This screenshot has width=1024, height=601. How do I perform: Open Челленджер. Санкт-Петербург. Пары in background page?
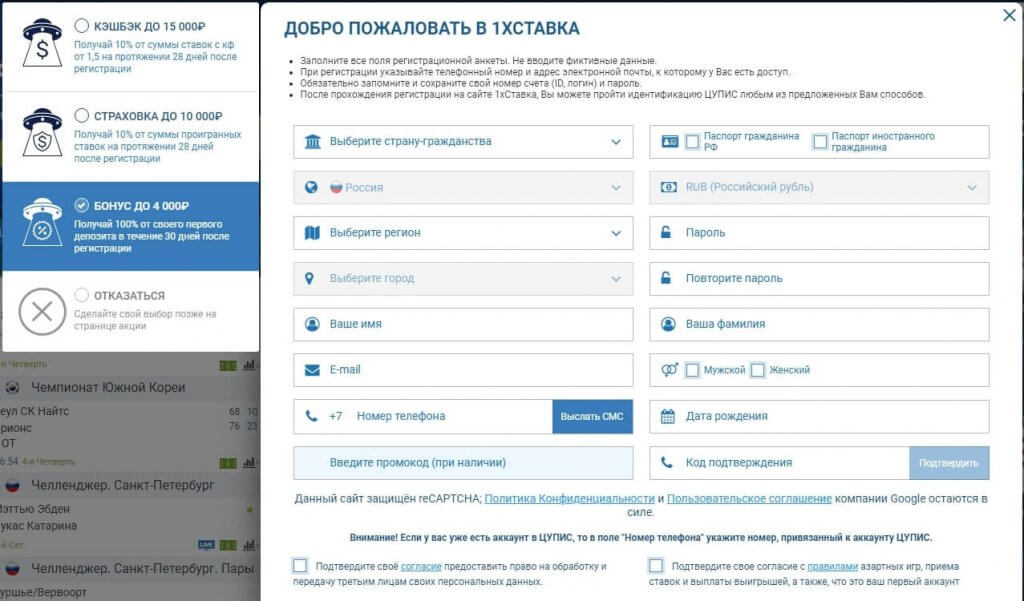142,568
